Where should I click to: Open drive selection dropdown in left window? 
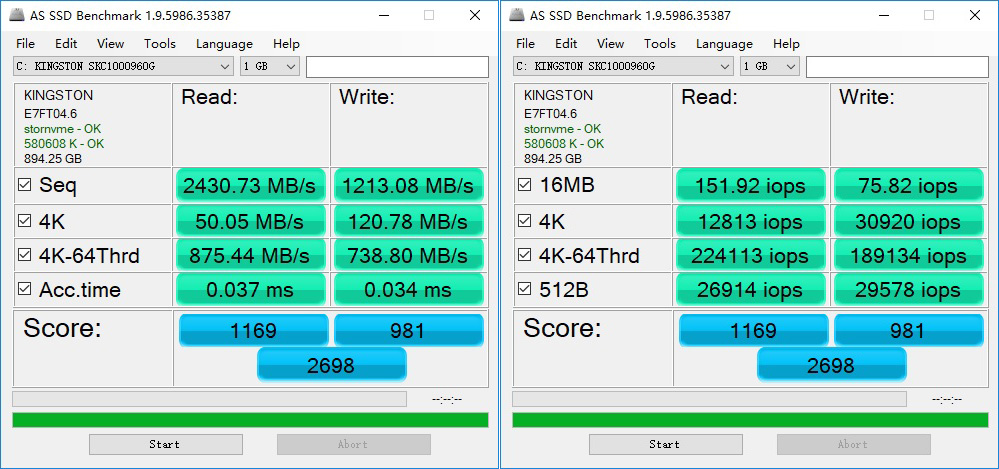[124, 66]
